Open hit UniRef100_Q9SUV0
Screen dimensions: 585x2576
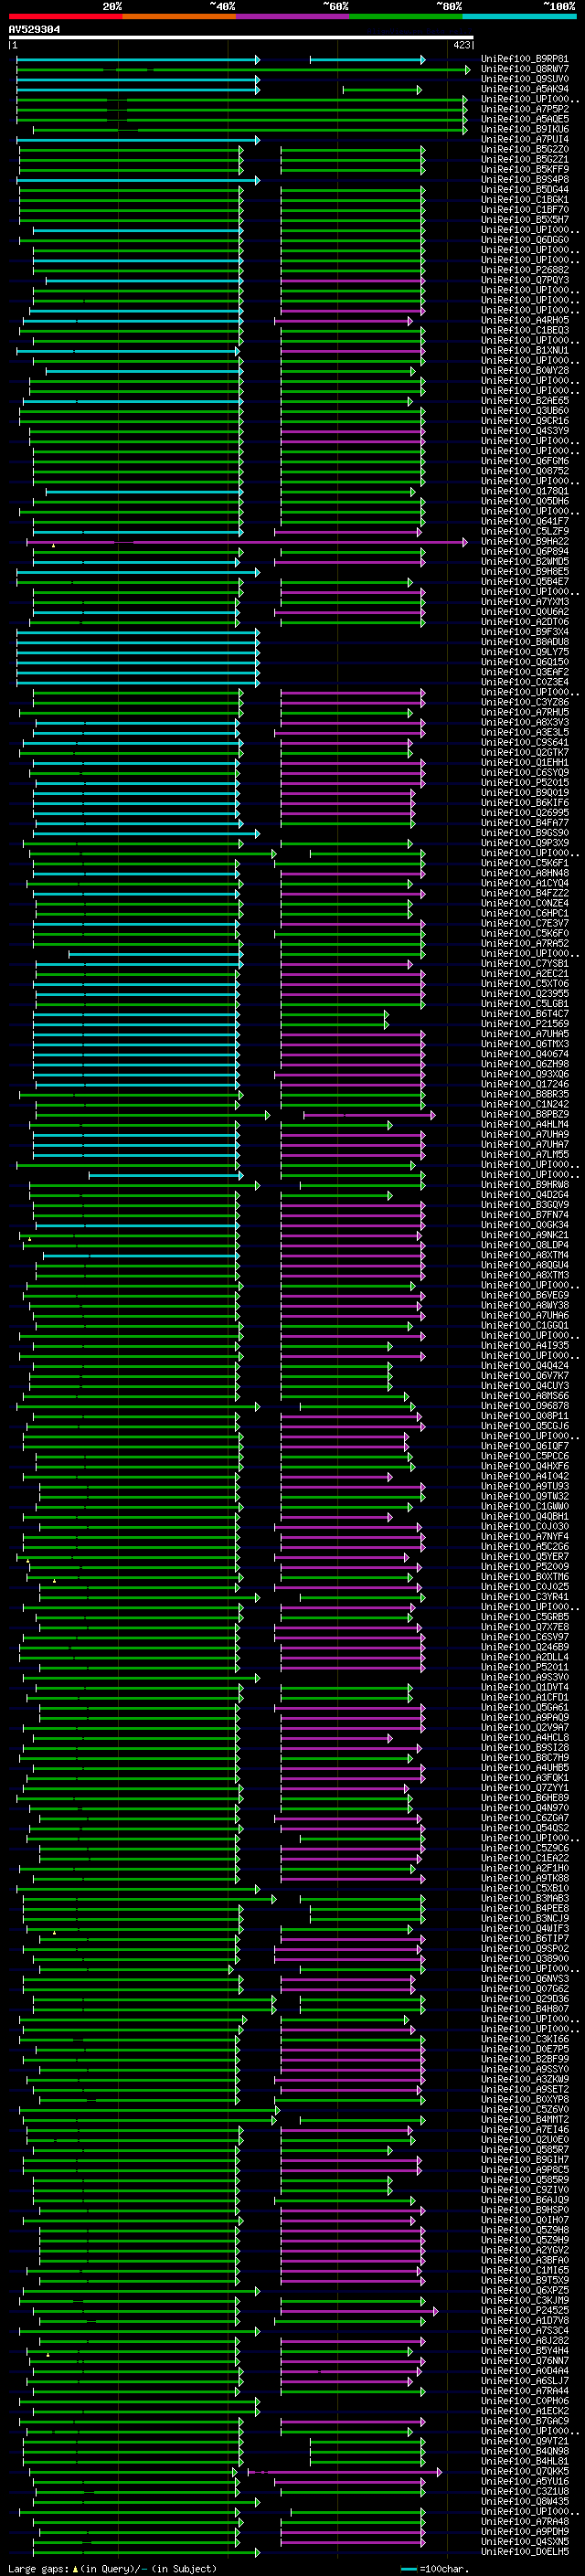[524, 80]
